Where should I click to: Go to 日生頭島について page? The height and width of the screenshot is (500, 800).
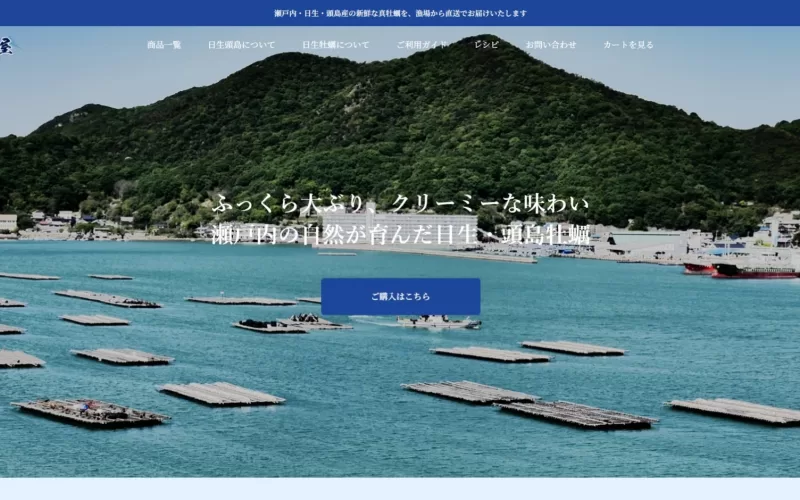[x=241, y=45]
